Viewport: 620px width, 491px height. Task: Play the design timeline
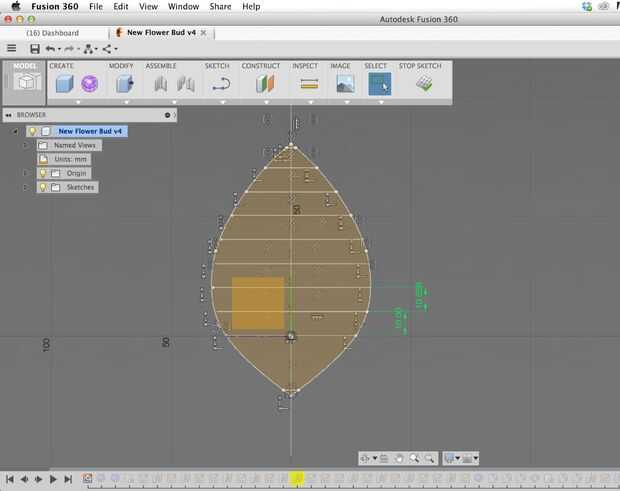coord(53,479)
